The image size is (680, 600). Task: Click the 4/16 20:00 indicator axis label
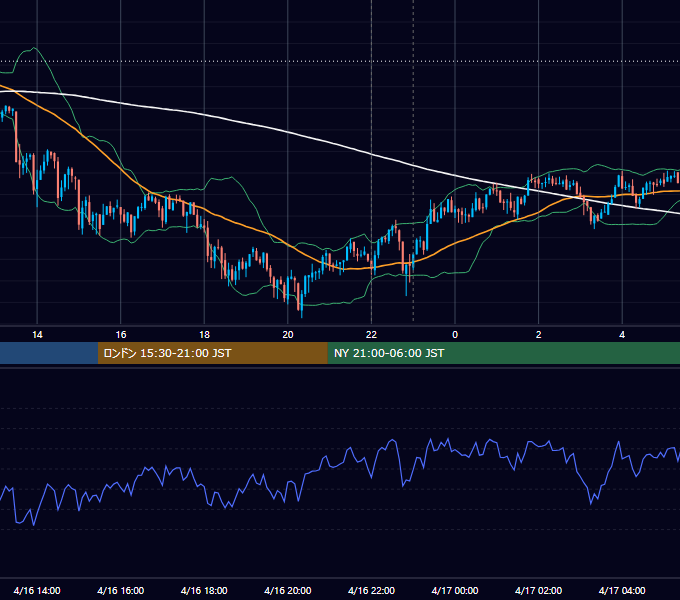[288, 590]
